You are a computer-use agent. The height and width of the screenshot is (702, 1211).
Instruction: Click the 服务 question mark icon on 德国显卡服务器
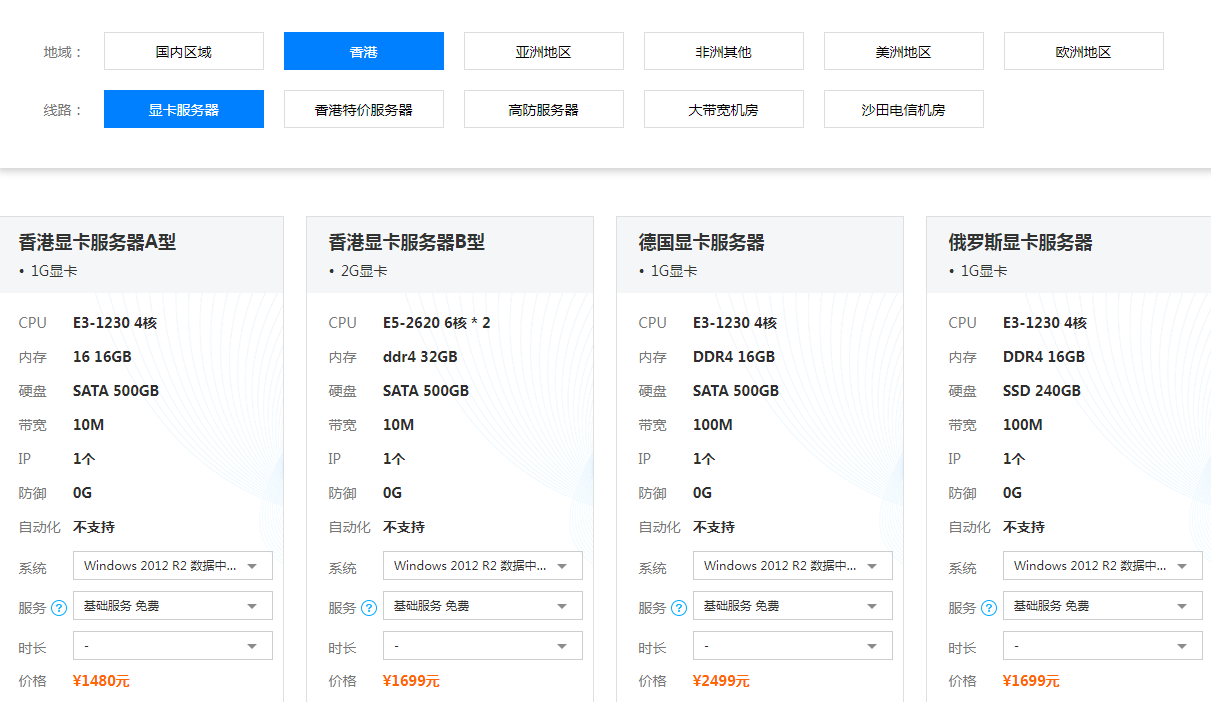[x=680, y=605]
